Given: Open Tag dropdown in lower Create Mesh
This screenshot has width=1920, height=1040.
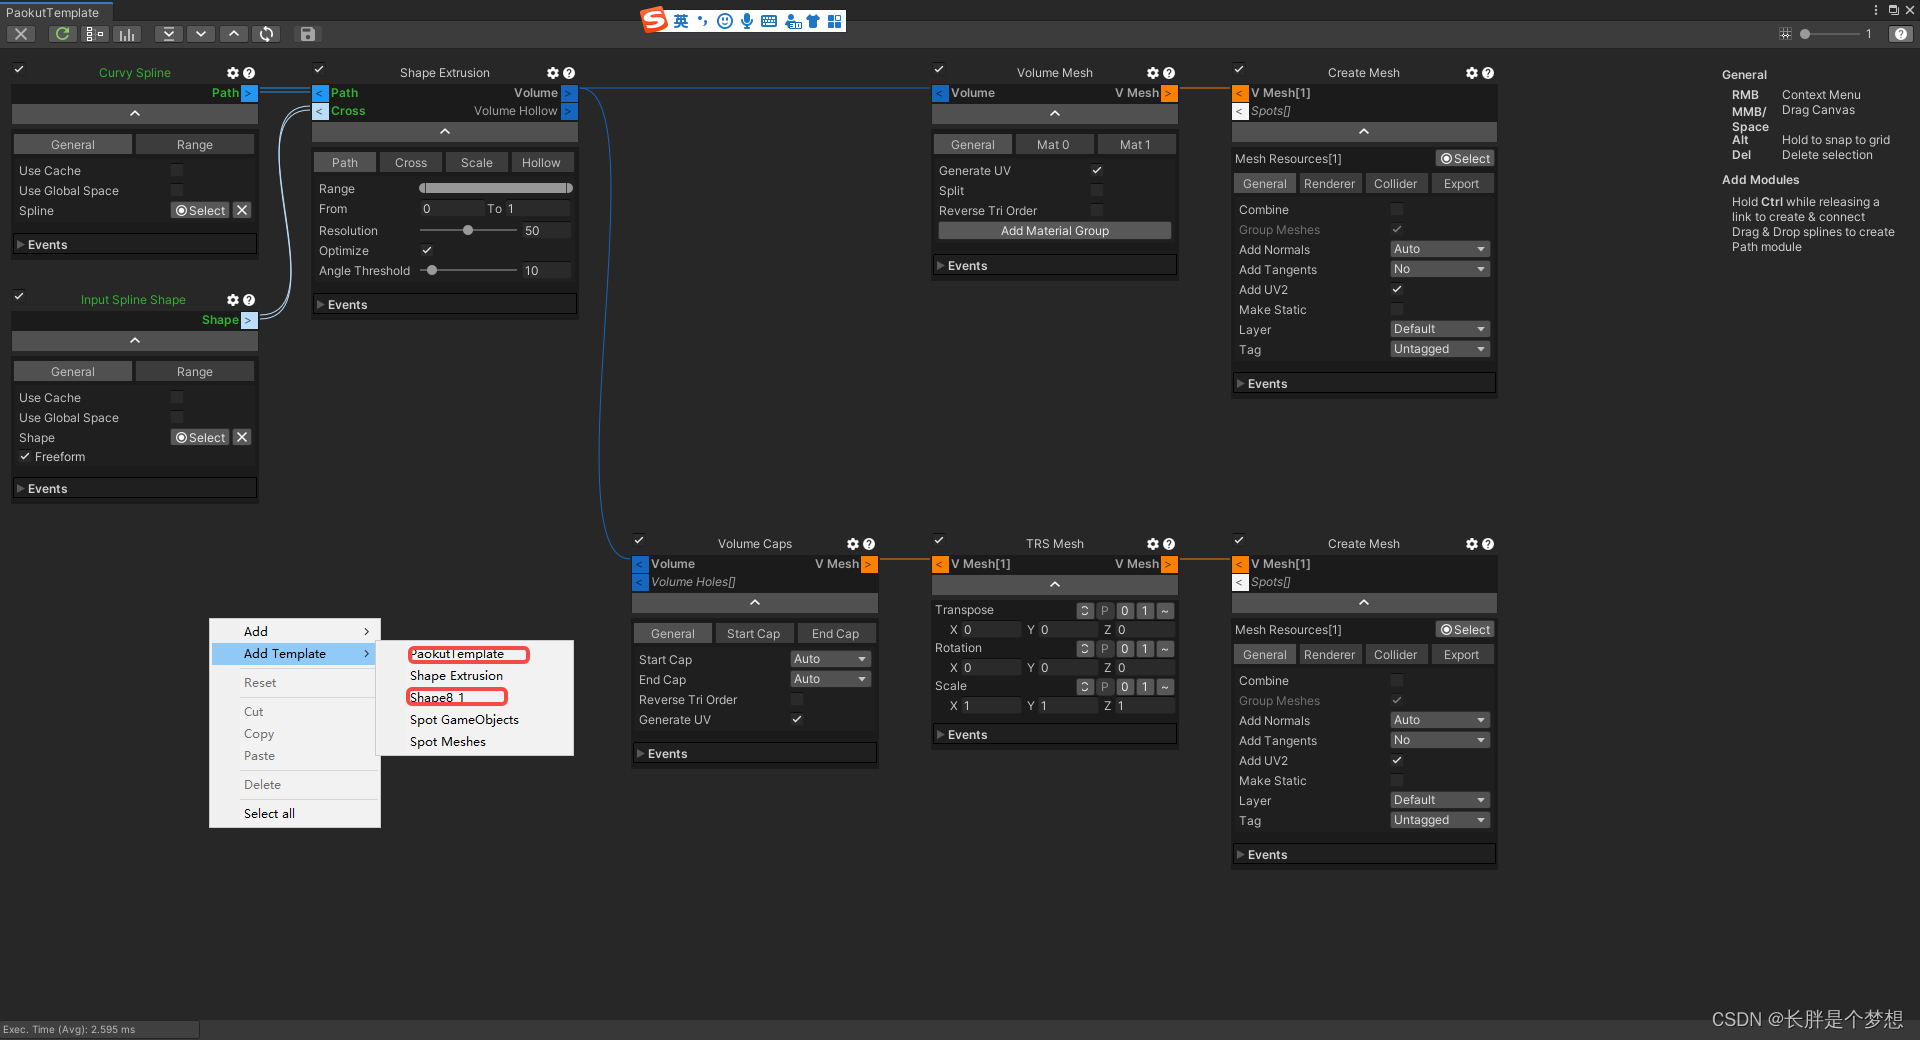Looking at the screenshot, I should [x=1440, y=820].
